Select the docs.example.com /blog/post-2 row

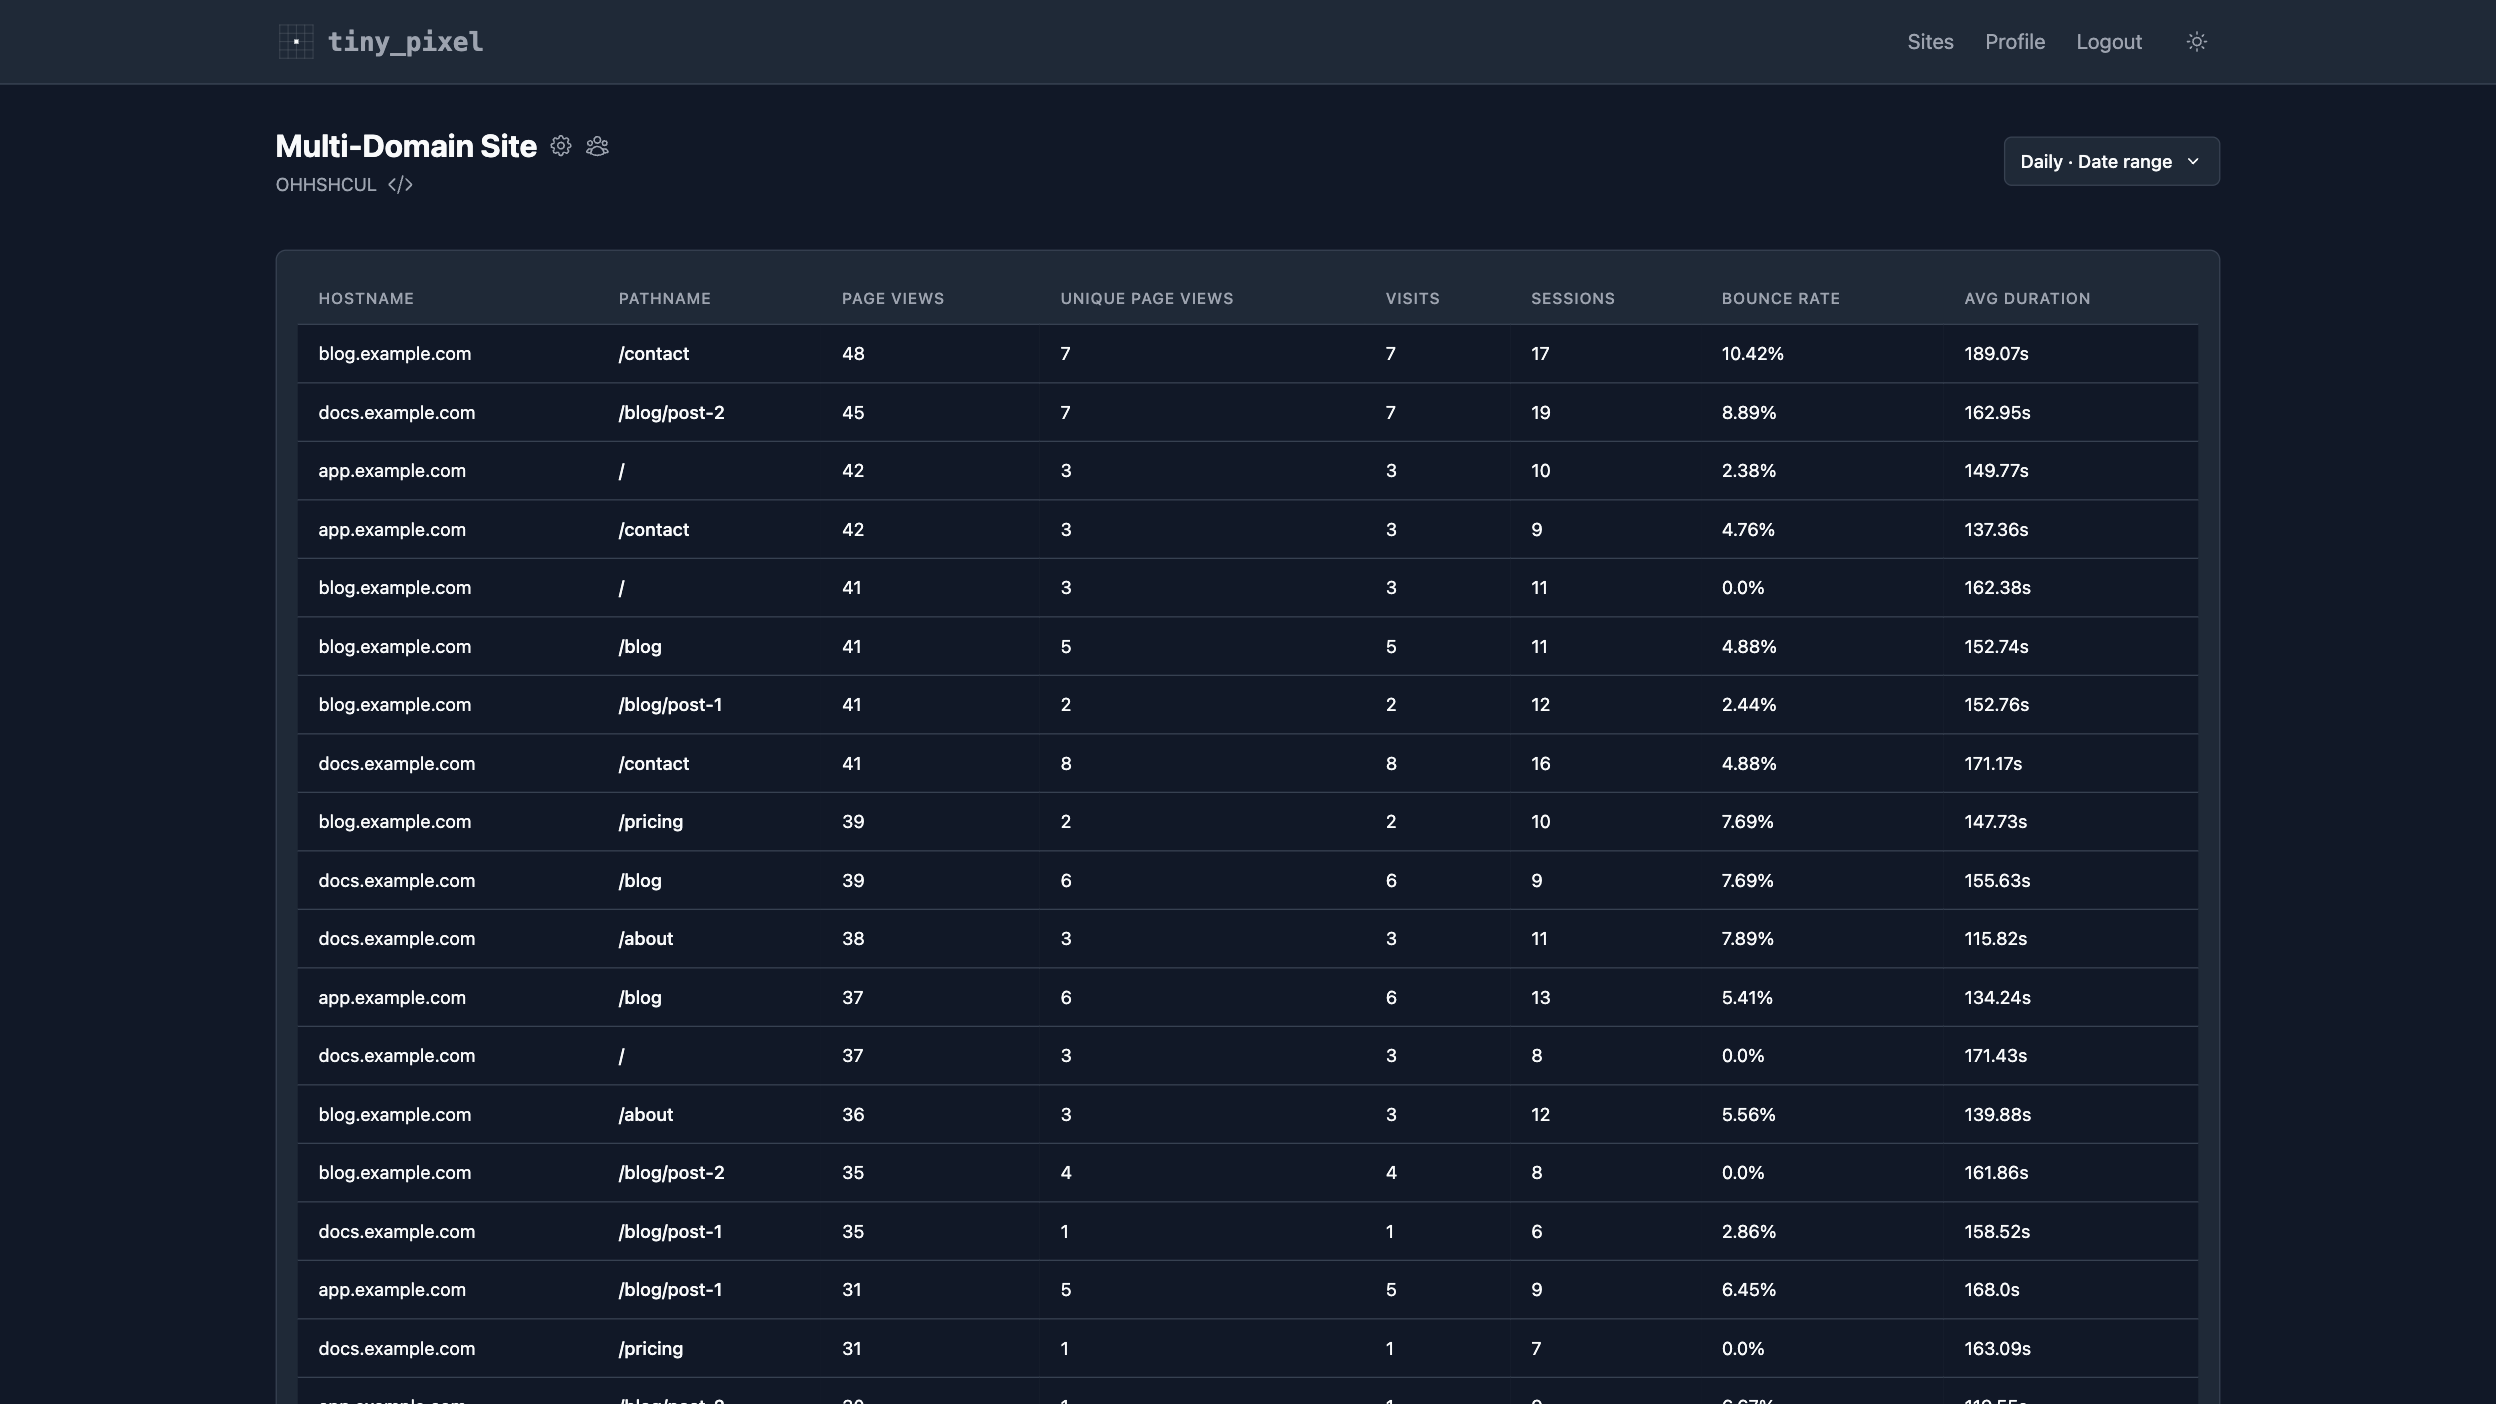click(1247, 413)
